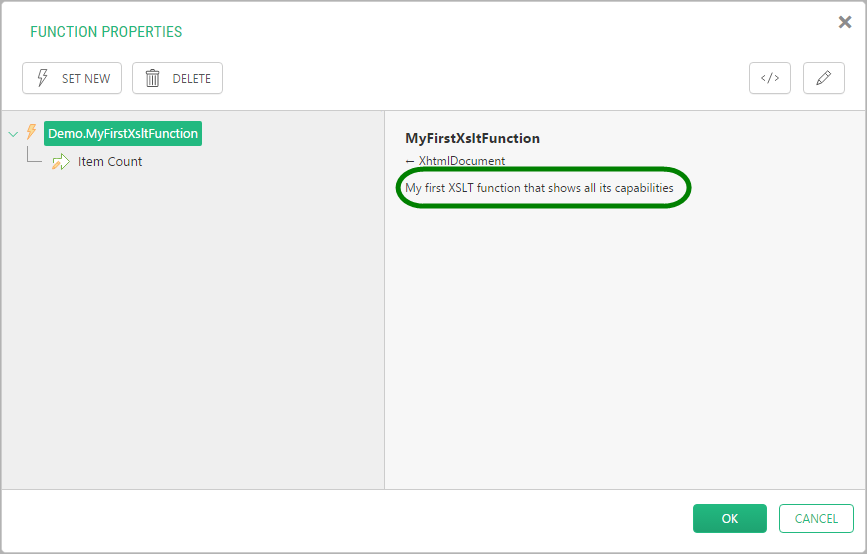This screenshot has height=554, width=867.
Task: Click the XhtmlDocument return type text
Action: click(x=462, y=161)
